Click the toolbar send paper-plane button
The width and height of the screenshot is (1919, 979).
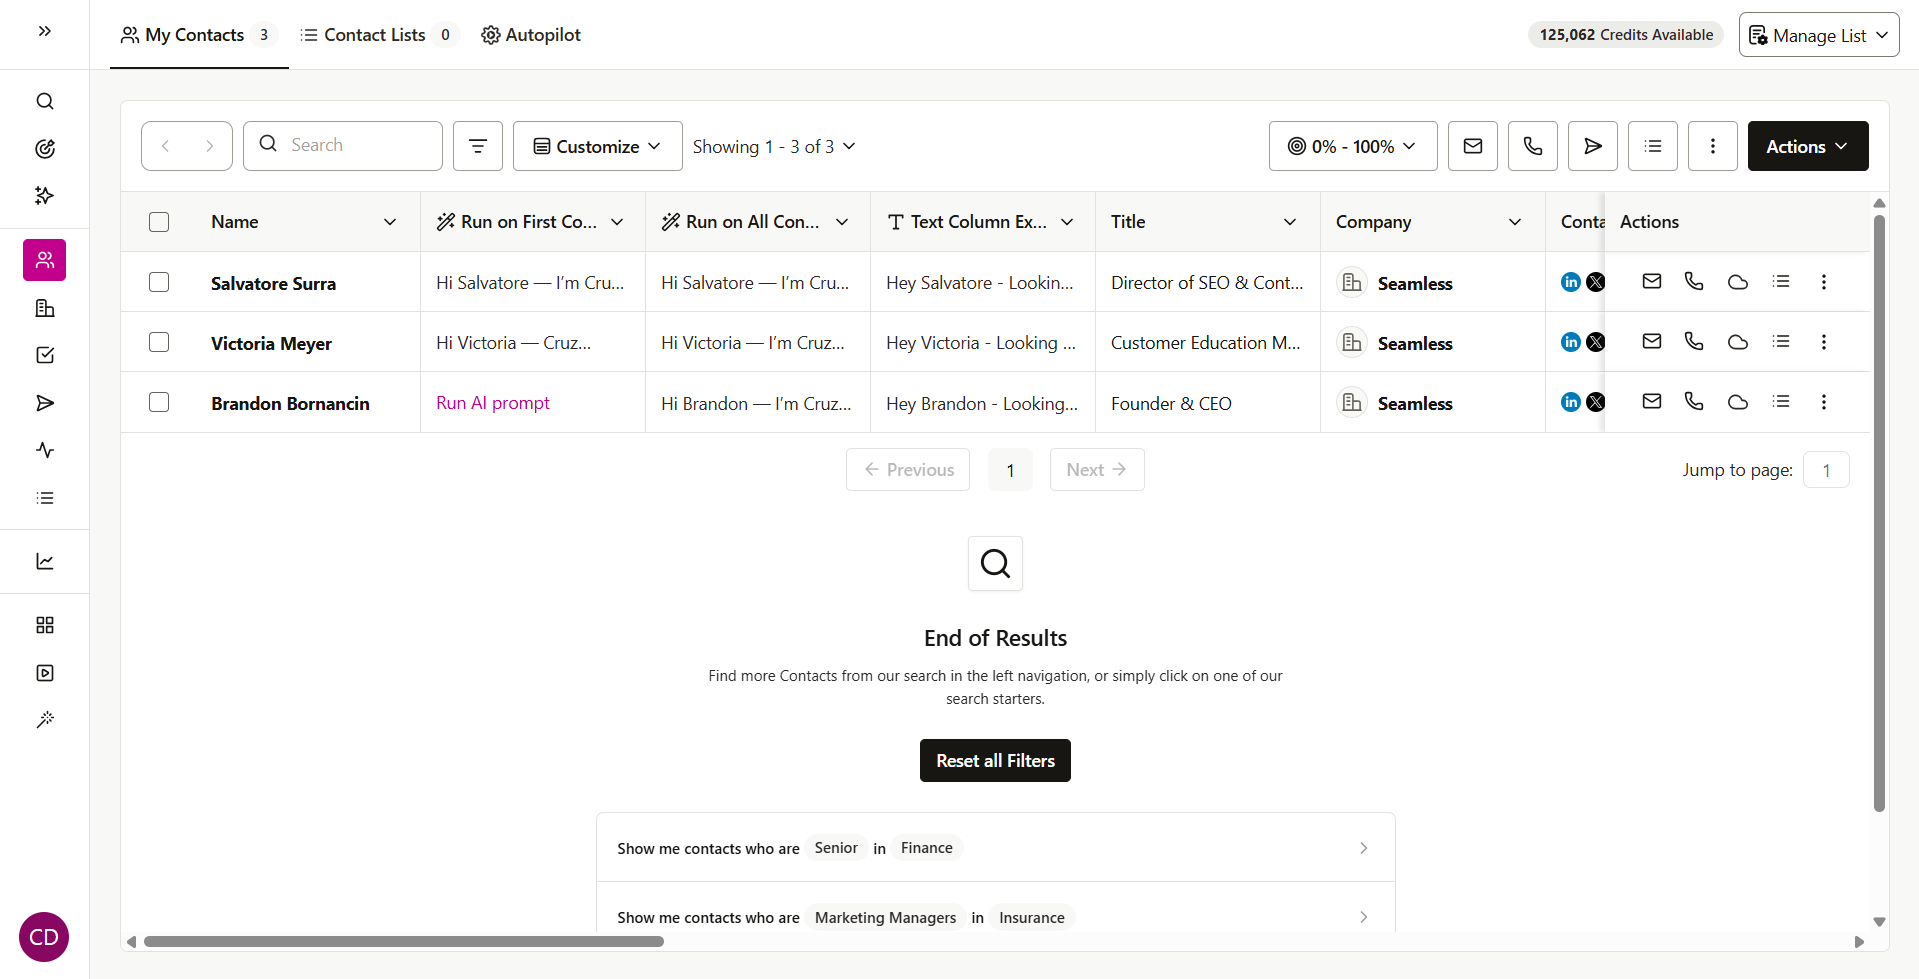(x=1593, y=146)
